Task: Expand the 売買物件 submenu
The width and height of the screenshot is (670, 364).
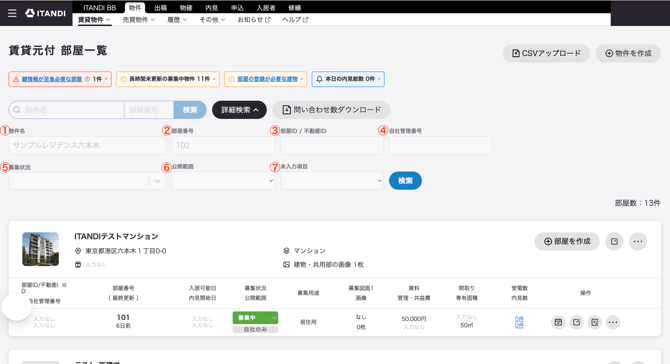Action: (x=138, y=20)
